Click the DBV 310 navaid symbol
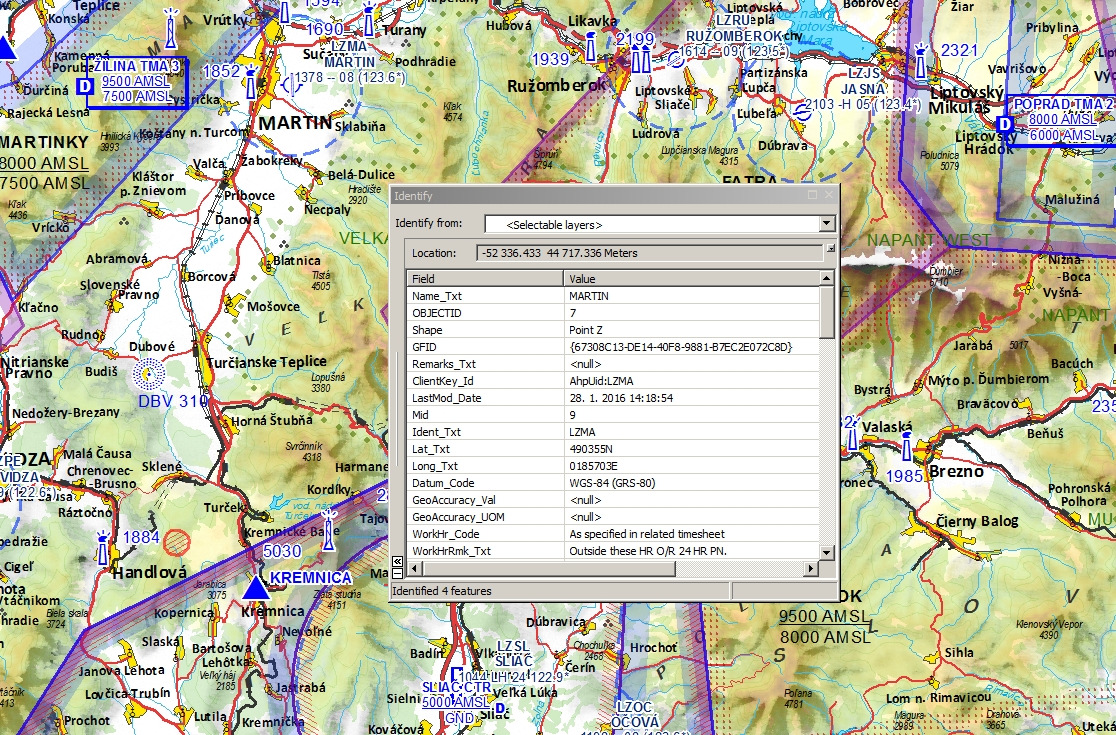The width and height of the screenshot is (1116, 735). pos(149,373)
